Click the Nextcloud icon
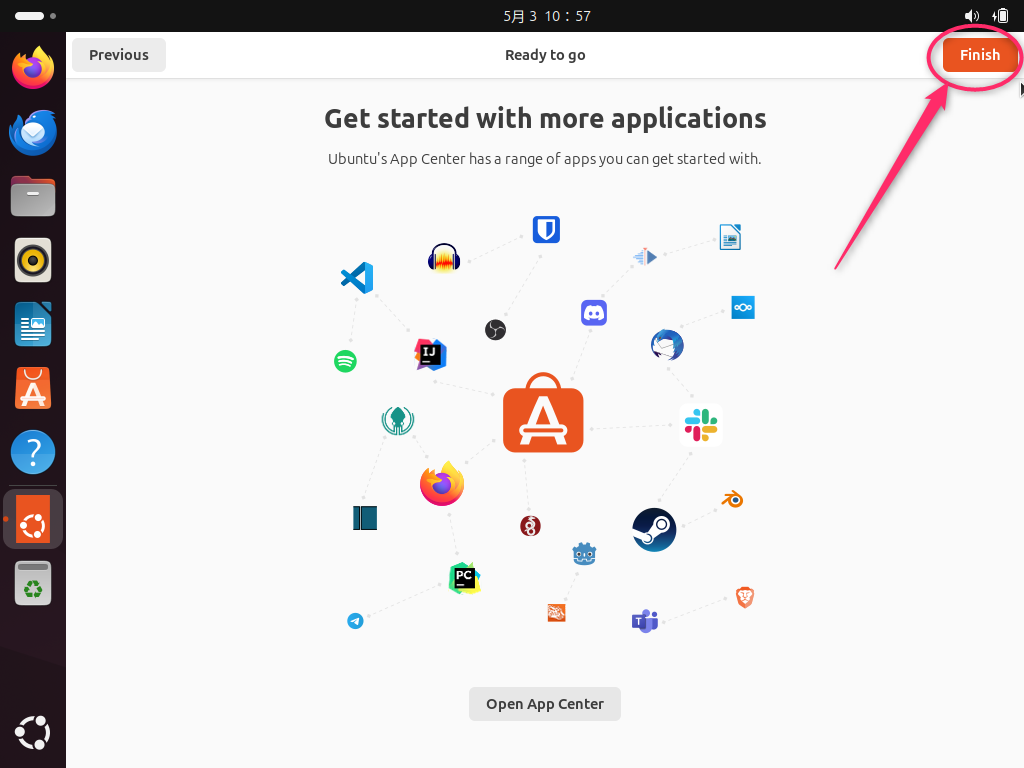1024x768 pixels. coord(743,308)
